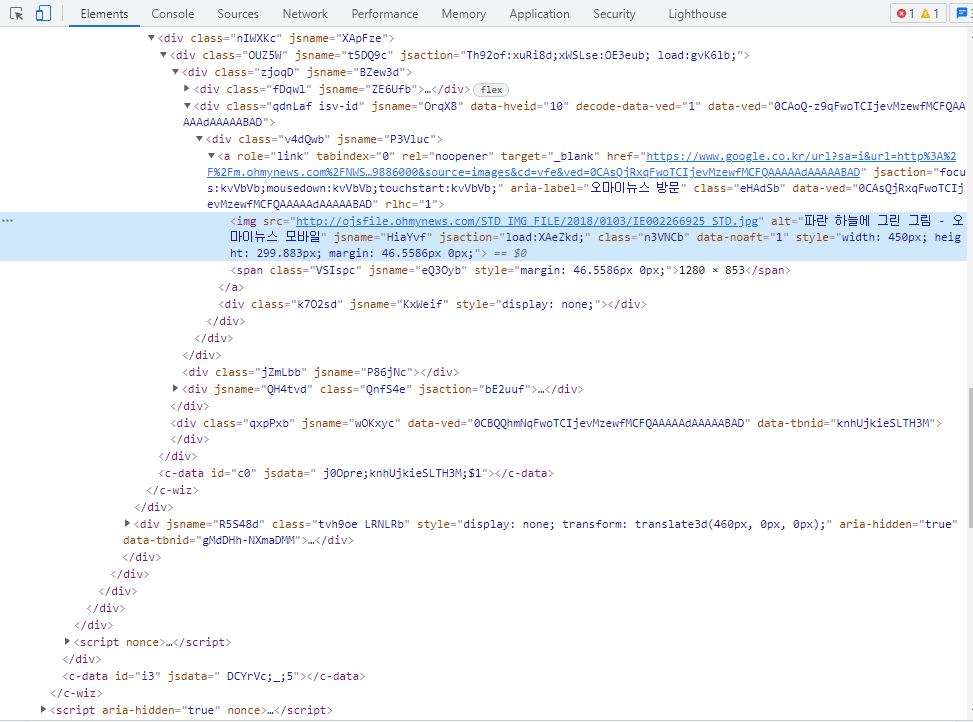Select the div class qxpPxb line
Viewport: 973px width, 722px height.
[556, 423]
